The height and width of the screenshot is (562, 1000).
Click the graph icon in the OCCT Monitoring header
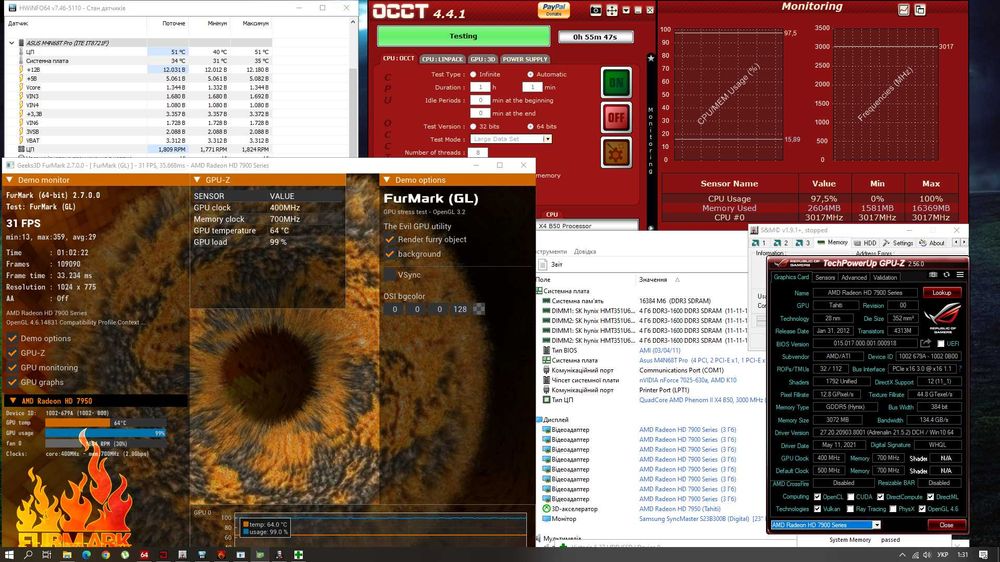(x=904, y=10)
